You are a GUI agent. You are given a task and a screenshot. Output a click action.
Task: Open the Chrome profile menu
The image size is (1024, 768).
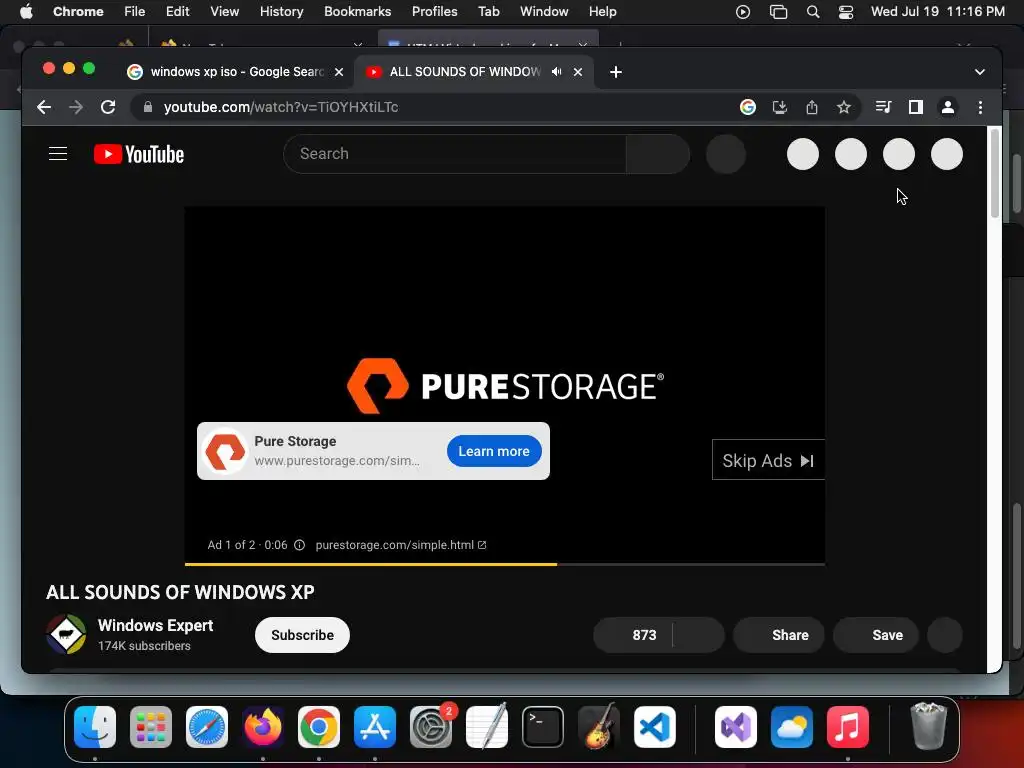coord(948,107)
